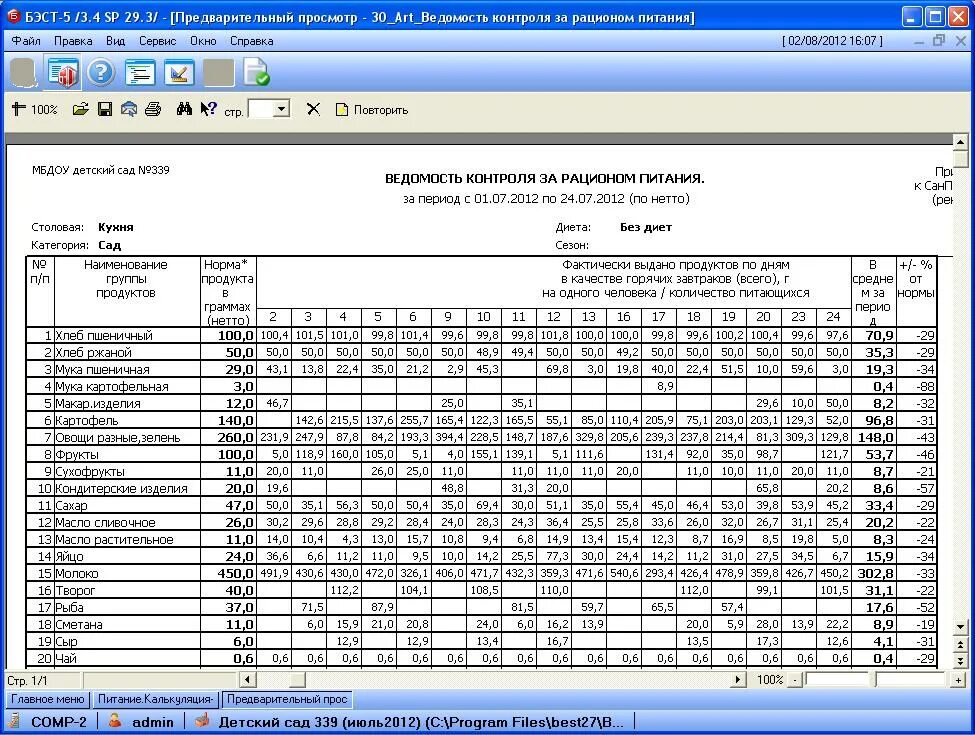The width and height of the screenshot is (975, 735).
Task: Restore the inner document window
Action: (x=939, y=41)
